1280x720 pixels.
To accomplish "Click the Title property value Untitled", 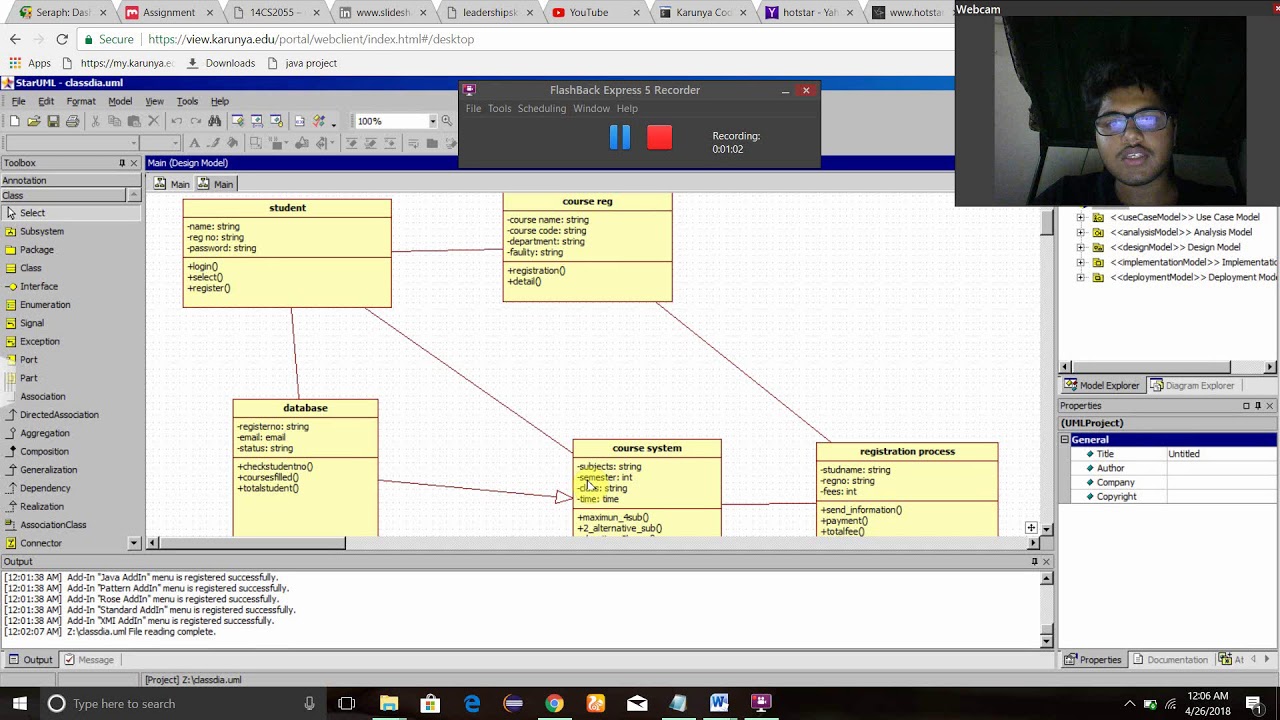I will (1221, 454).
